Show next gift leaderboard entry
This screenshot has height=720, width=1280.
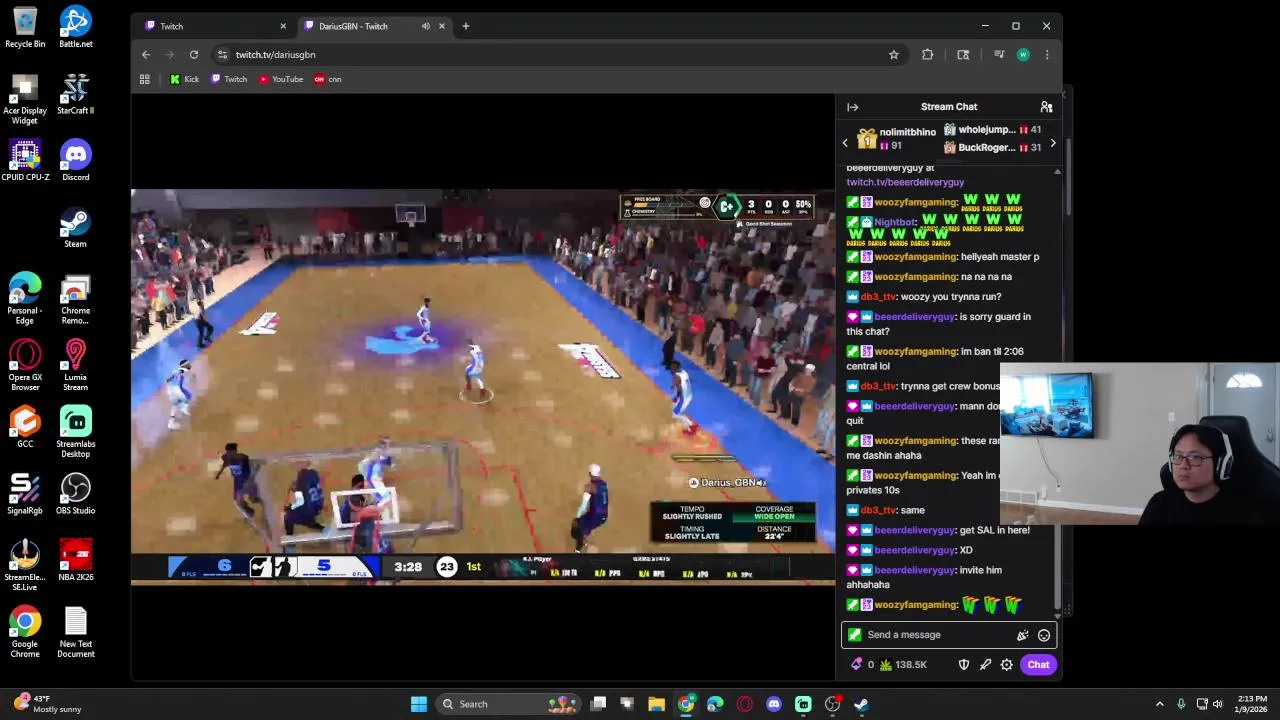click(x=1052, y=143)
